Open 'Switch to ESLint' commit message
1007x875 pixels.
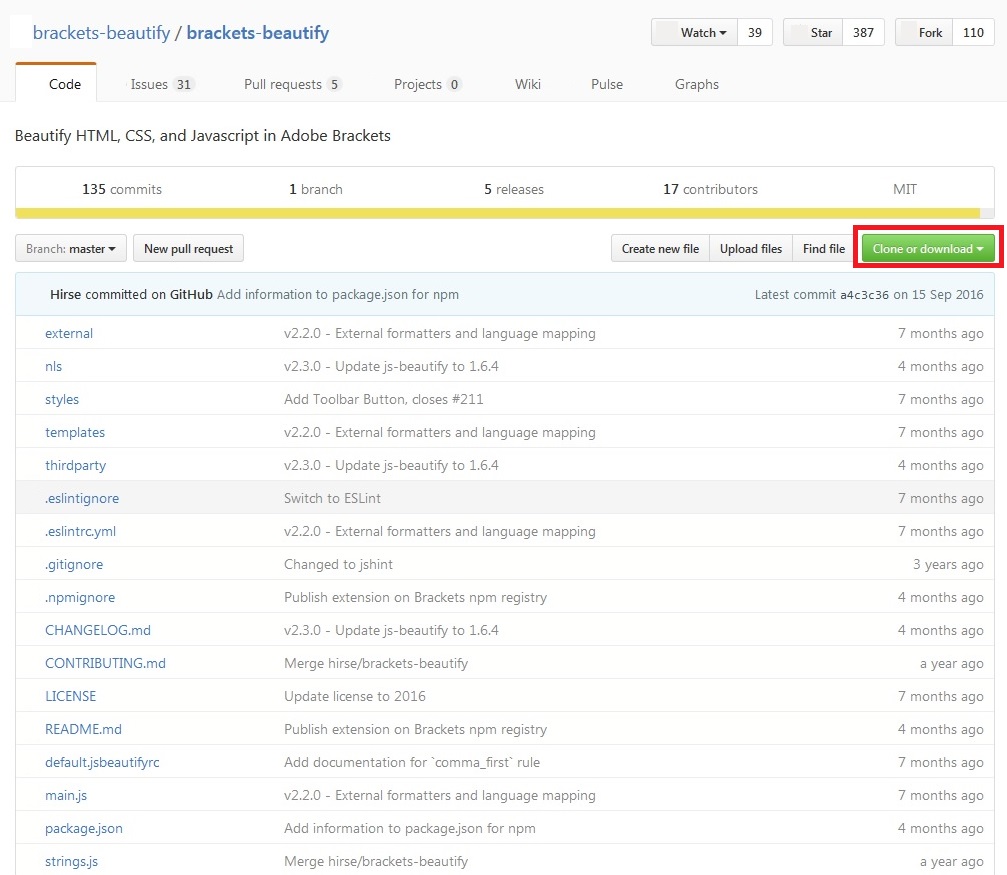click(332, 499)
